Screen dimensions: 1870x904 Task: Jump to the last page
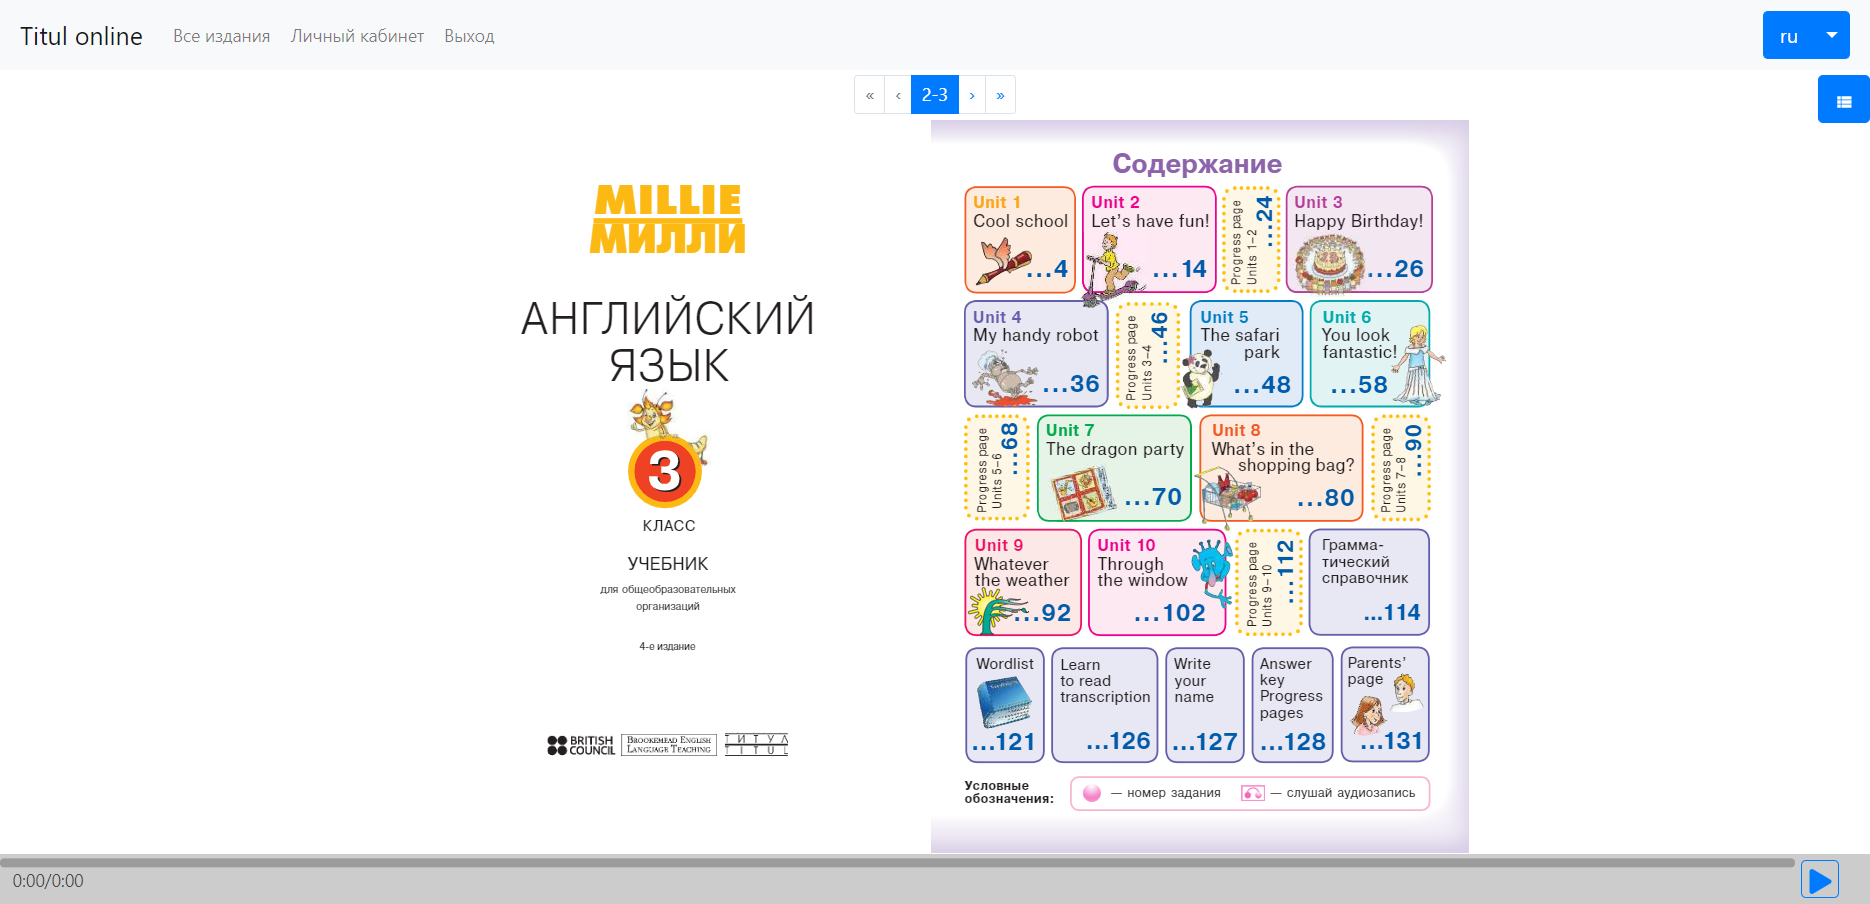(1000, 95)
